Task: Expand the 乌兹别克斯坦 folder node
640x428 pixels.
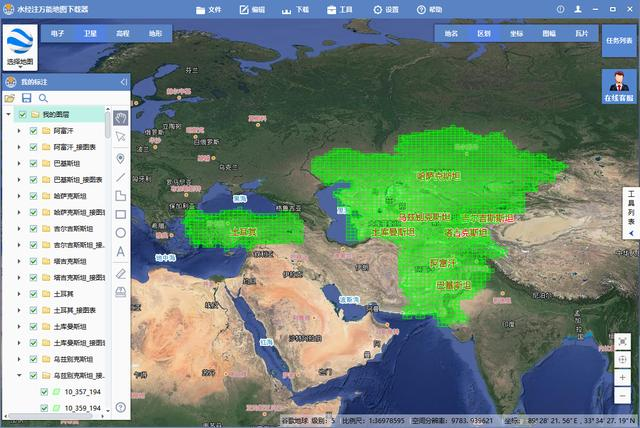Action: pyautogui.click(x=19, y=359)
